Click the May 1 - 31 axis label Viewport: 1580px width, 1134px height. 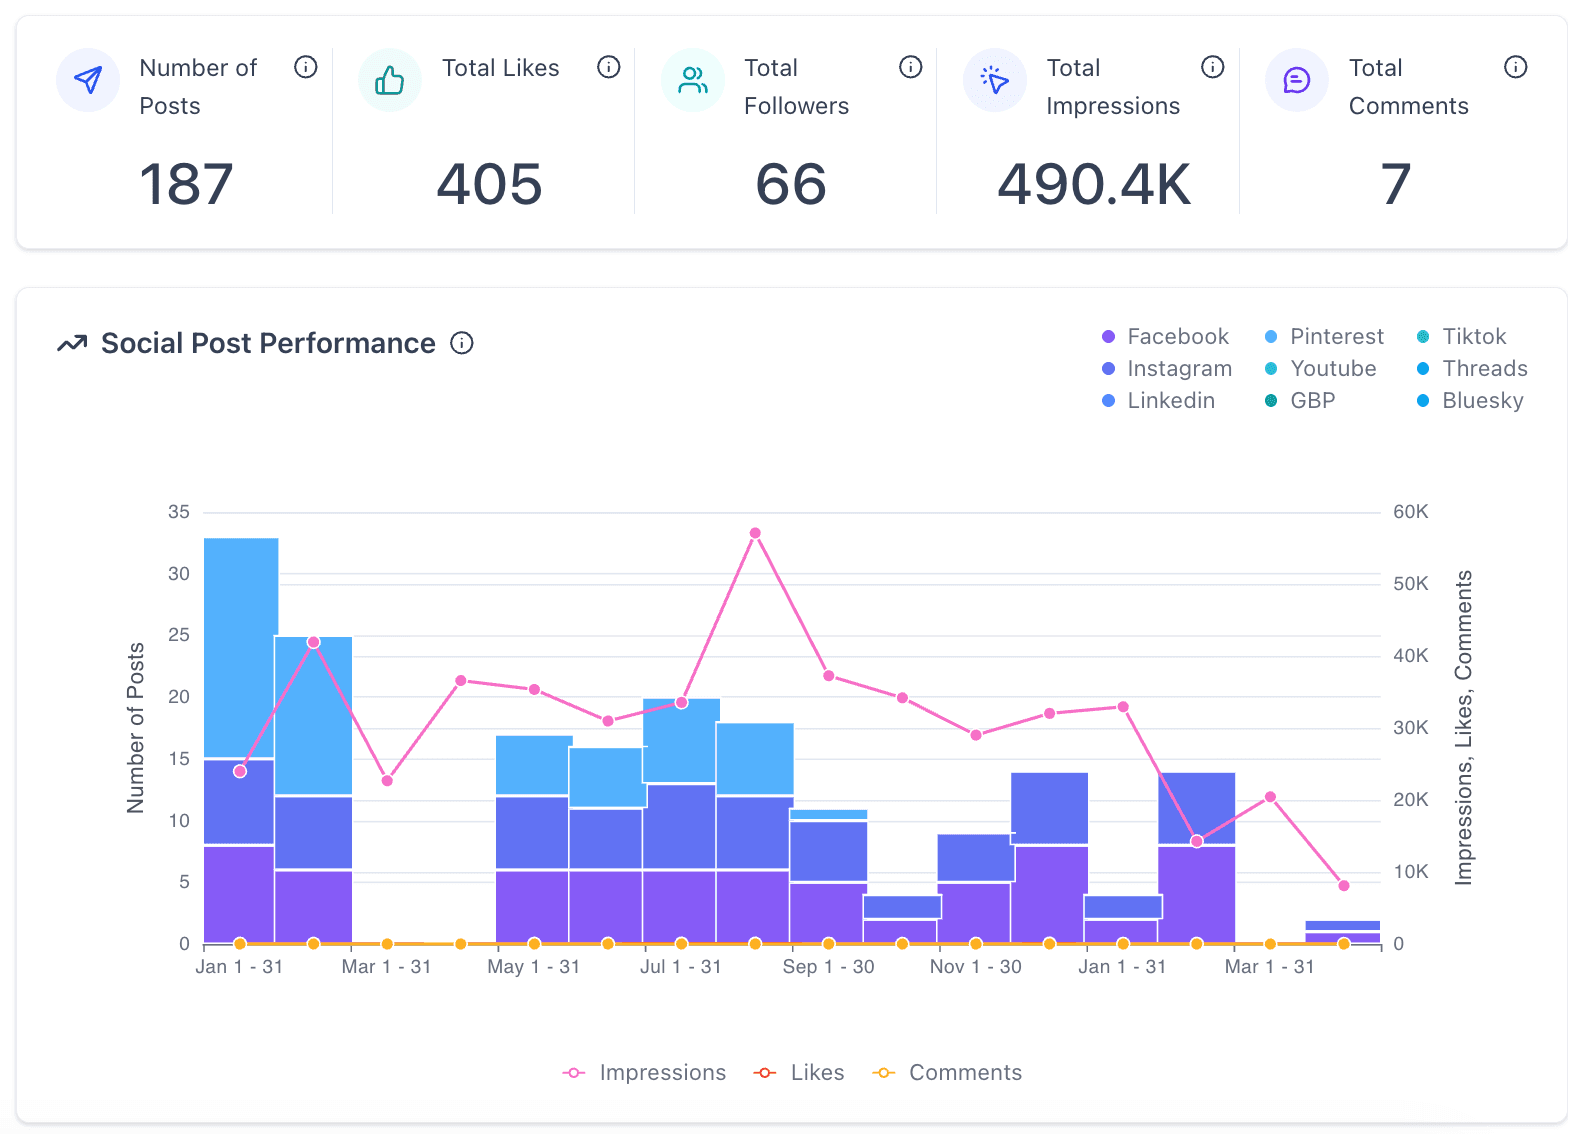pyautogui.click(x=534, y=967)
